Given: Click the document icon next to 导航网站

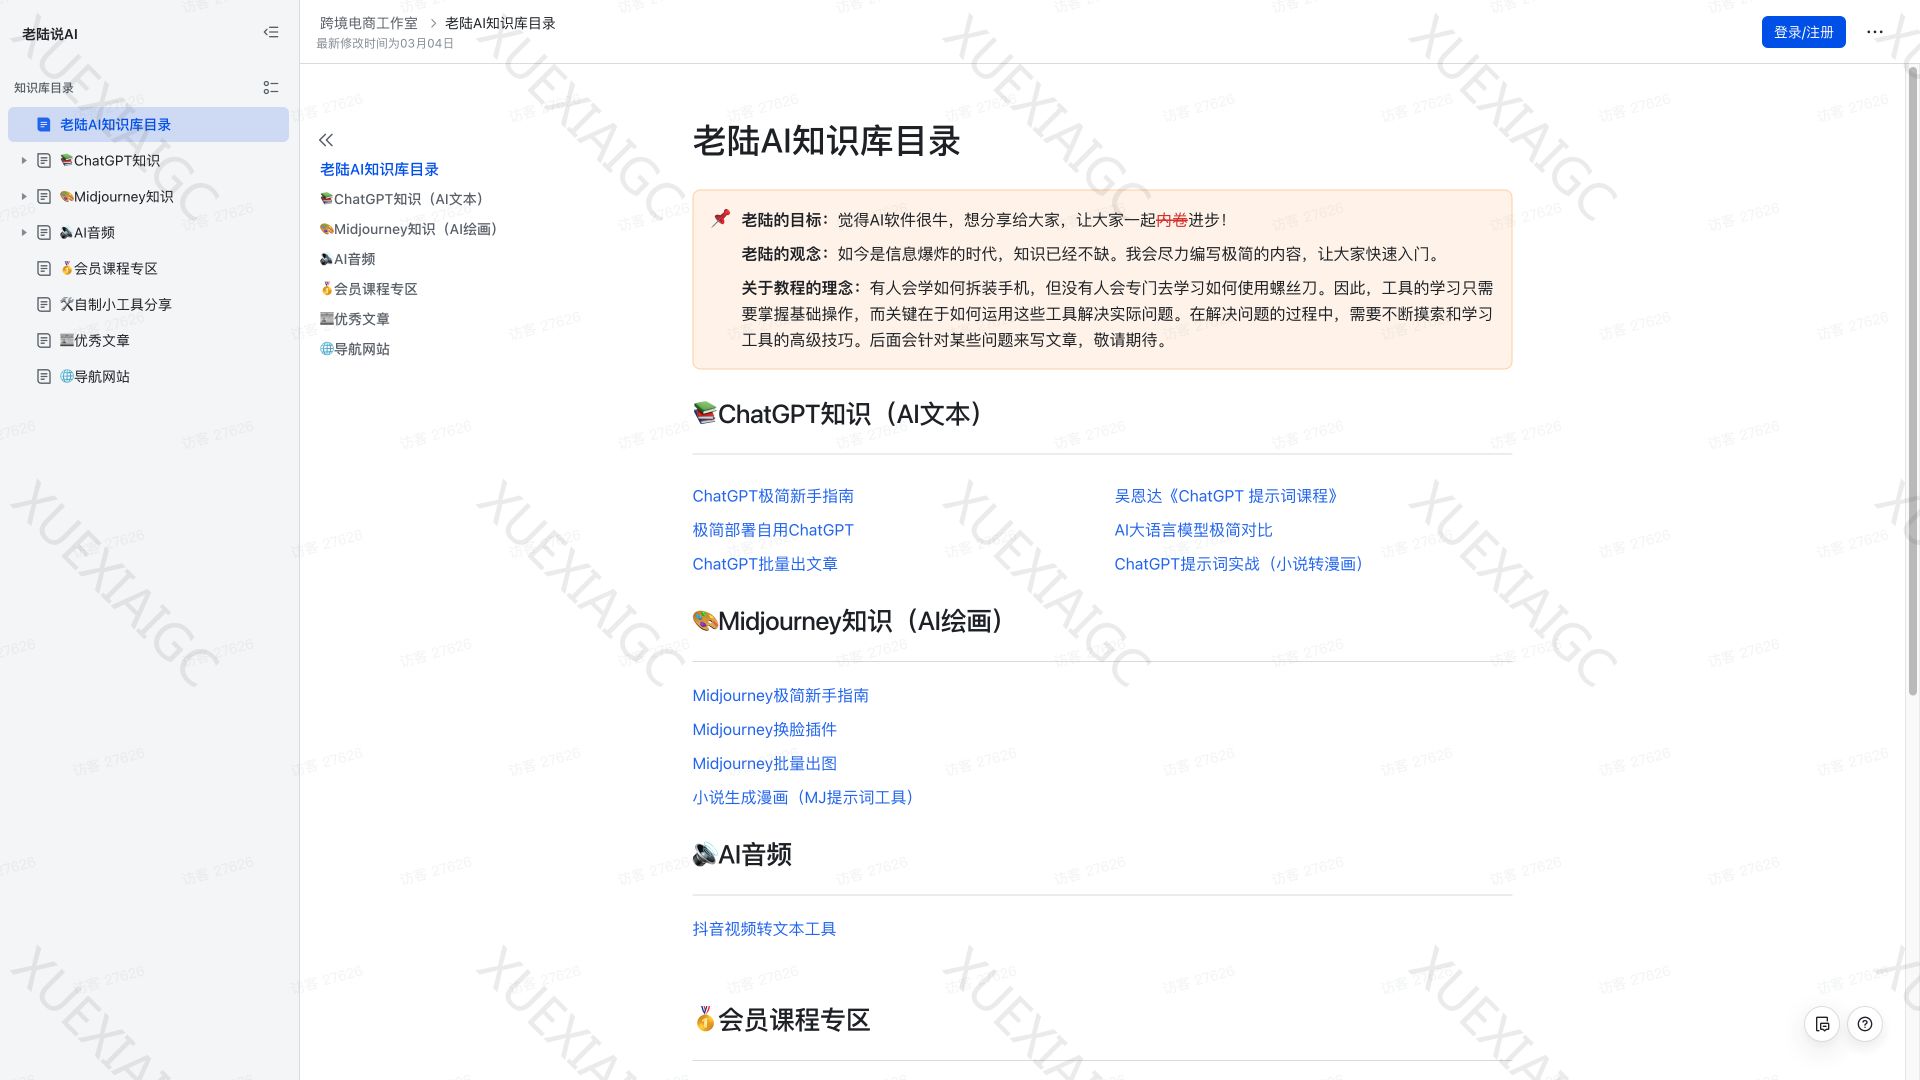Looking at the screenshot, I should pyautogui.click(x=43, y=376).
